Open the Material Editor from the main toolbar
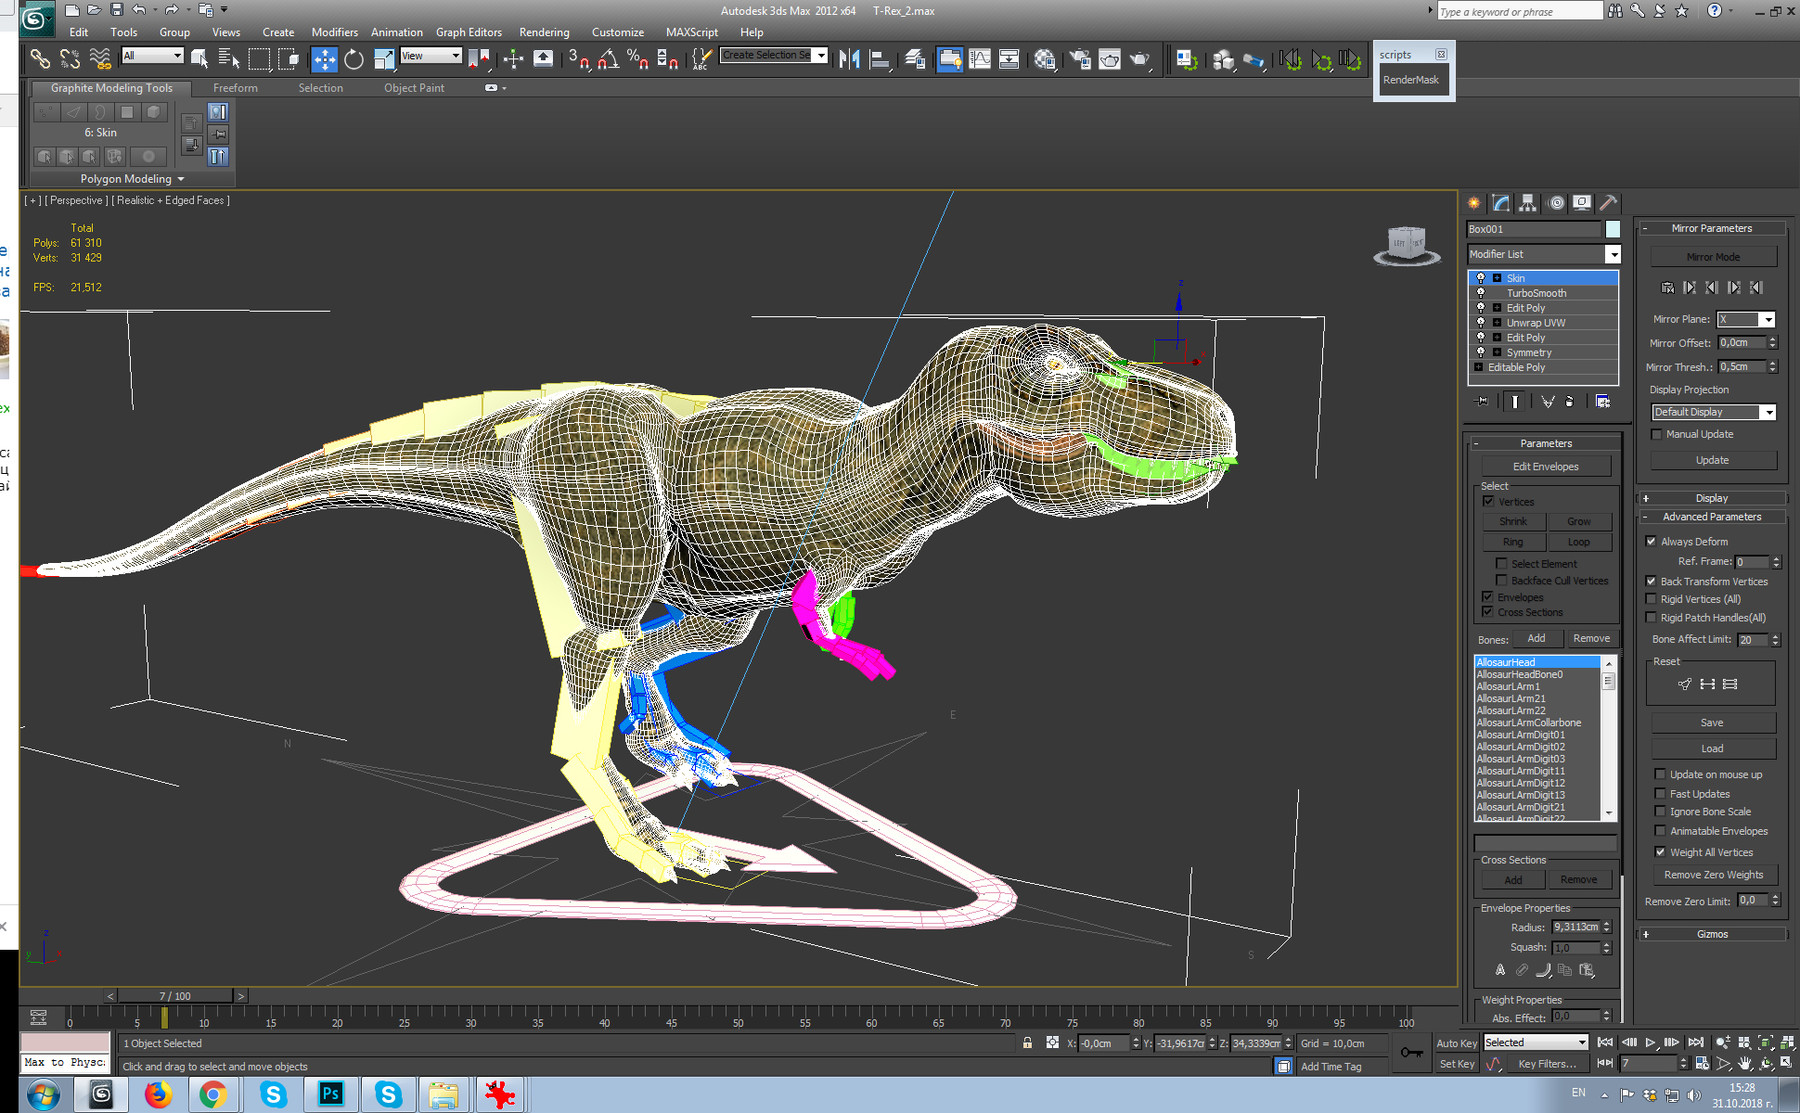 click(1046, 58)
